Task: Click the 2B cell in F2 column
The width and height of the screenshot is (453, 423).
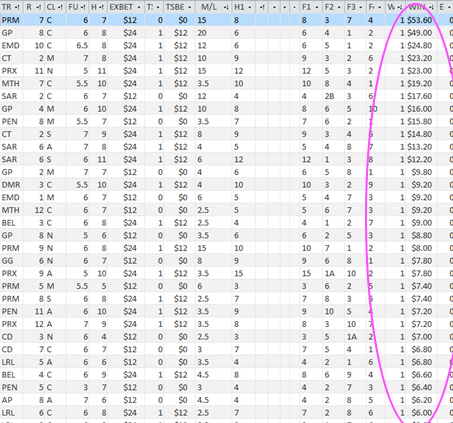Action: pos(334,96)
